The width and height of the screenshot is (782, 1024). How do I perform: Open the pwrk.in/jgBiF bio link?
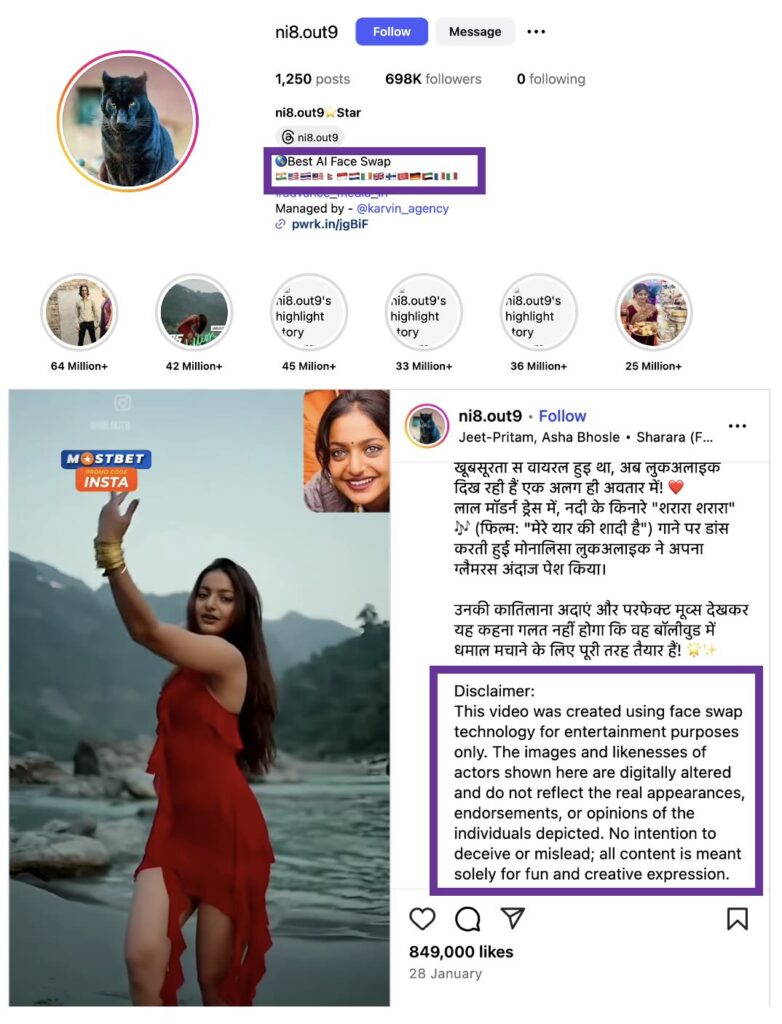click(329, 224)
